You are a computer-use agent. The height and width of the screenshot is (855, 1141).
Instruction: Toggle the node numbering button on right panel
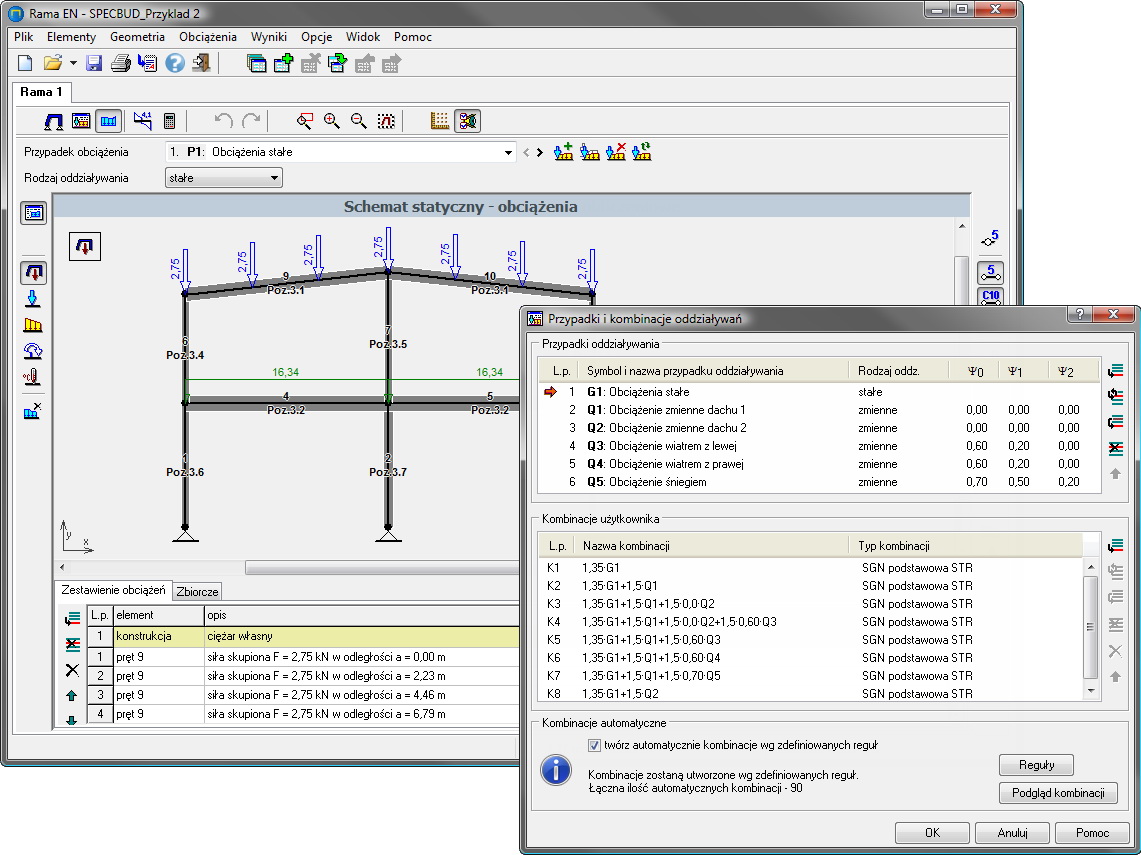(990, 240)
